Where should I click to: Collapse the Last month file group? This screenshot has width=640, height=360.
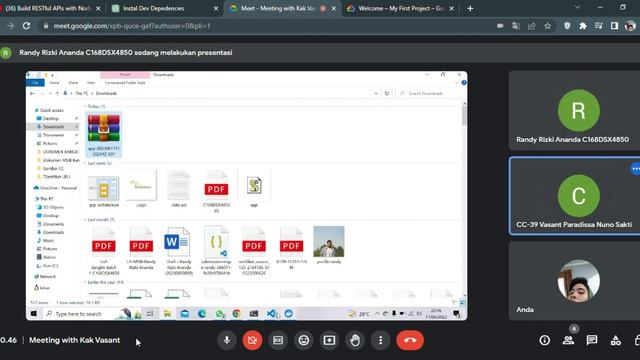(85, 220)
